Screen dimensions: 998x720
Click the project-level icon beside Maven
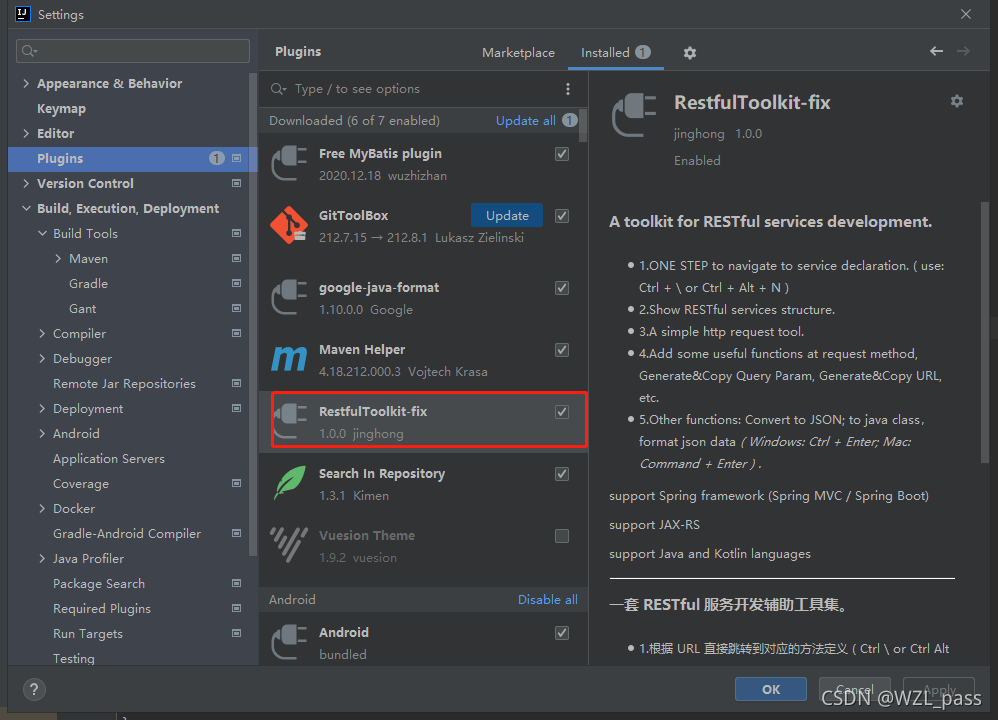click(x=237, y=258)
